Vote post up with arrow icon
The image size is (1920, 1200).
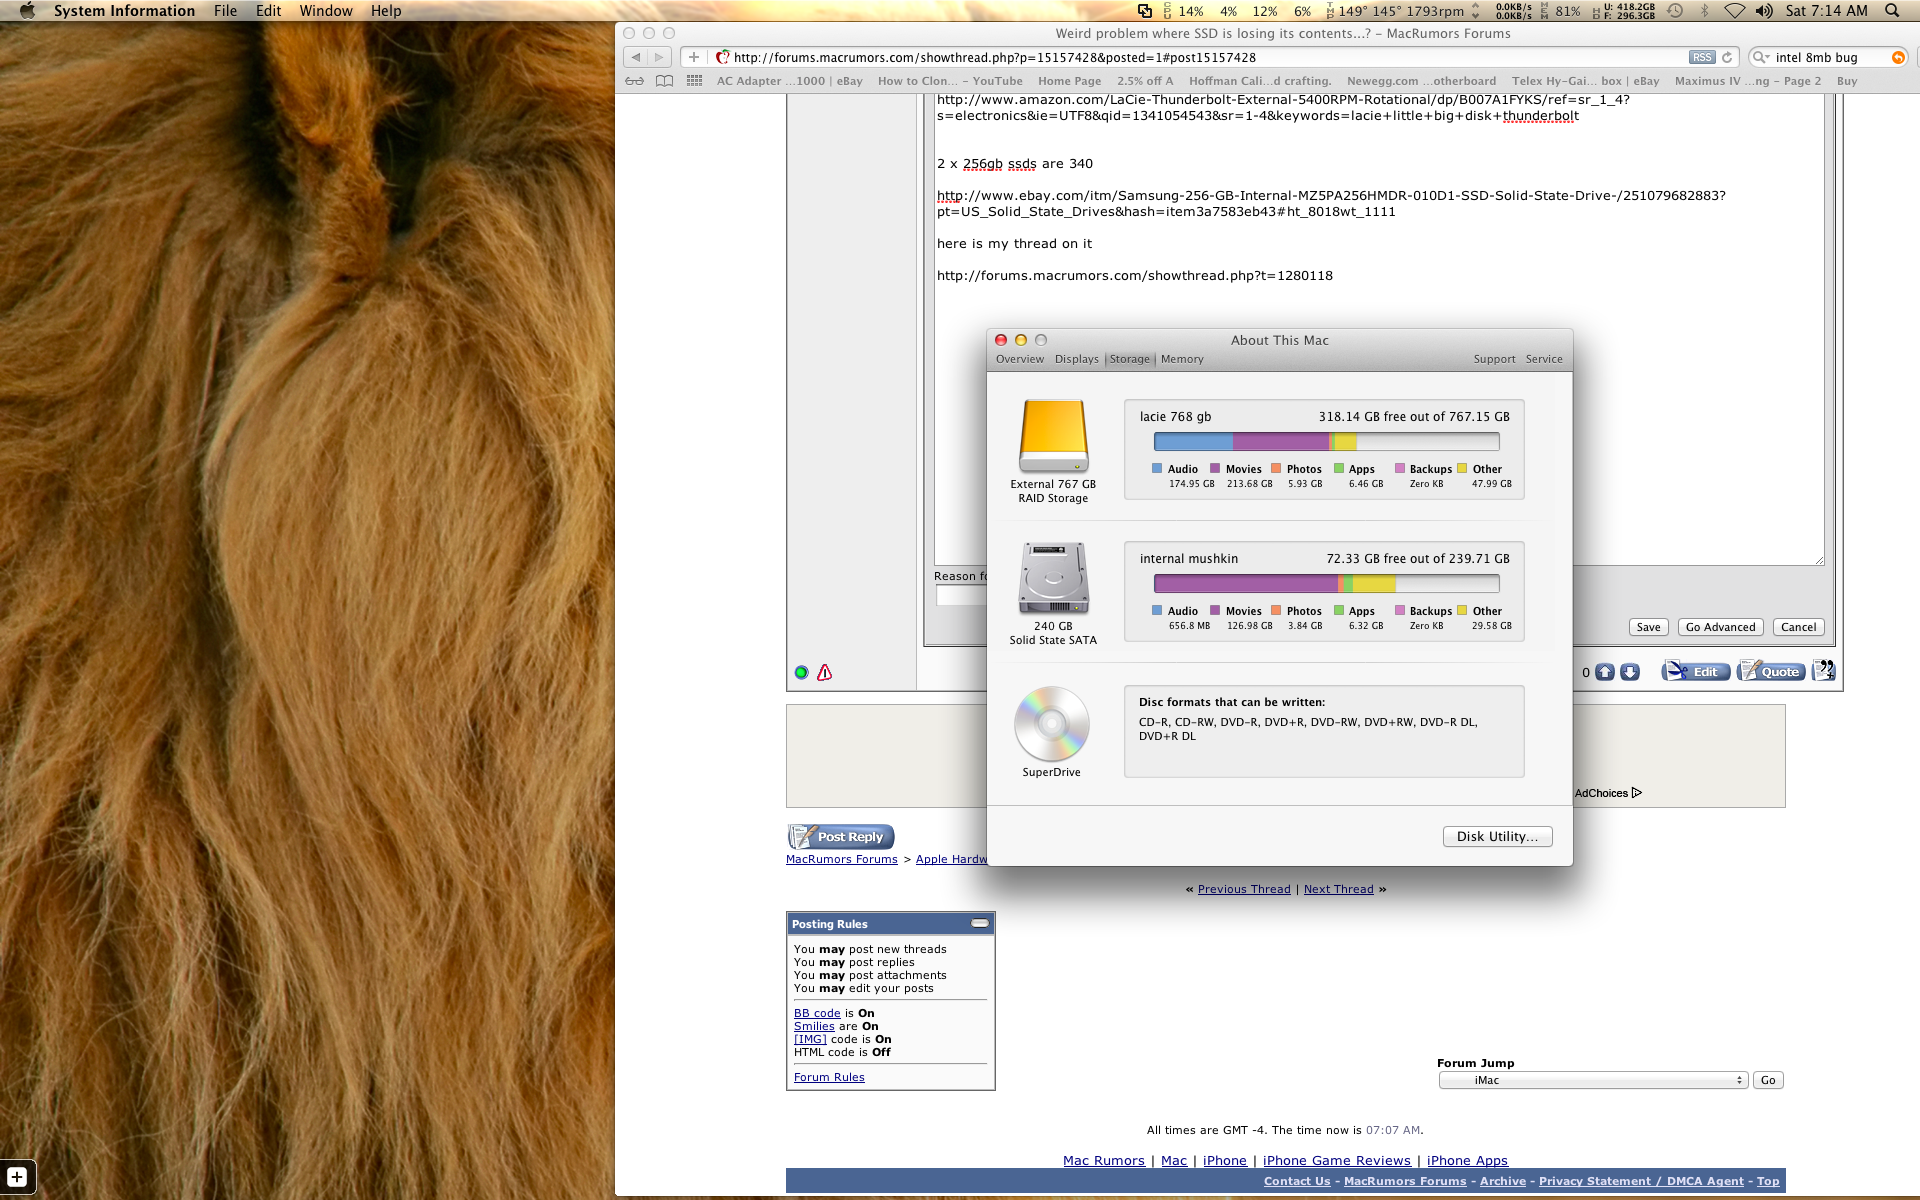click(x=1605, y=672)
